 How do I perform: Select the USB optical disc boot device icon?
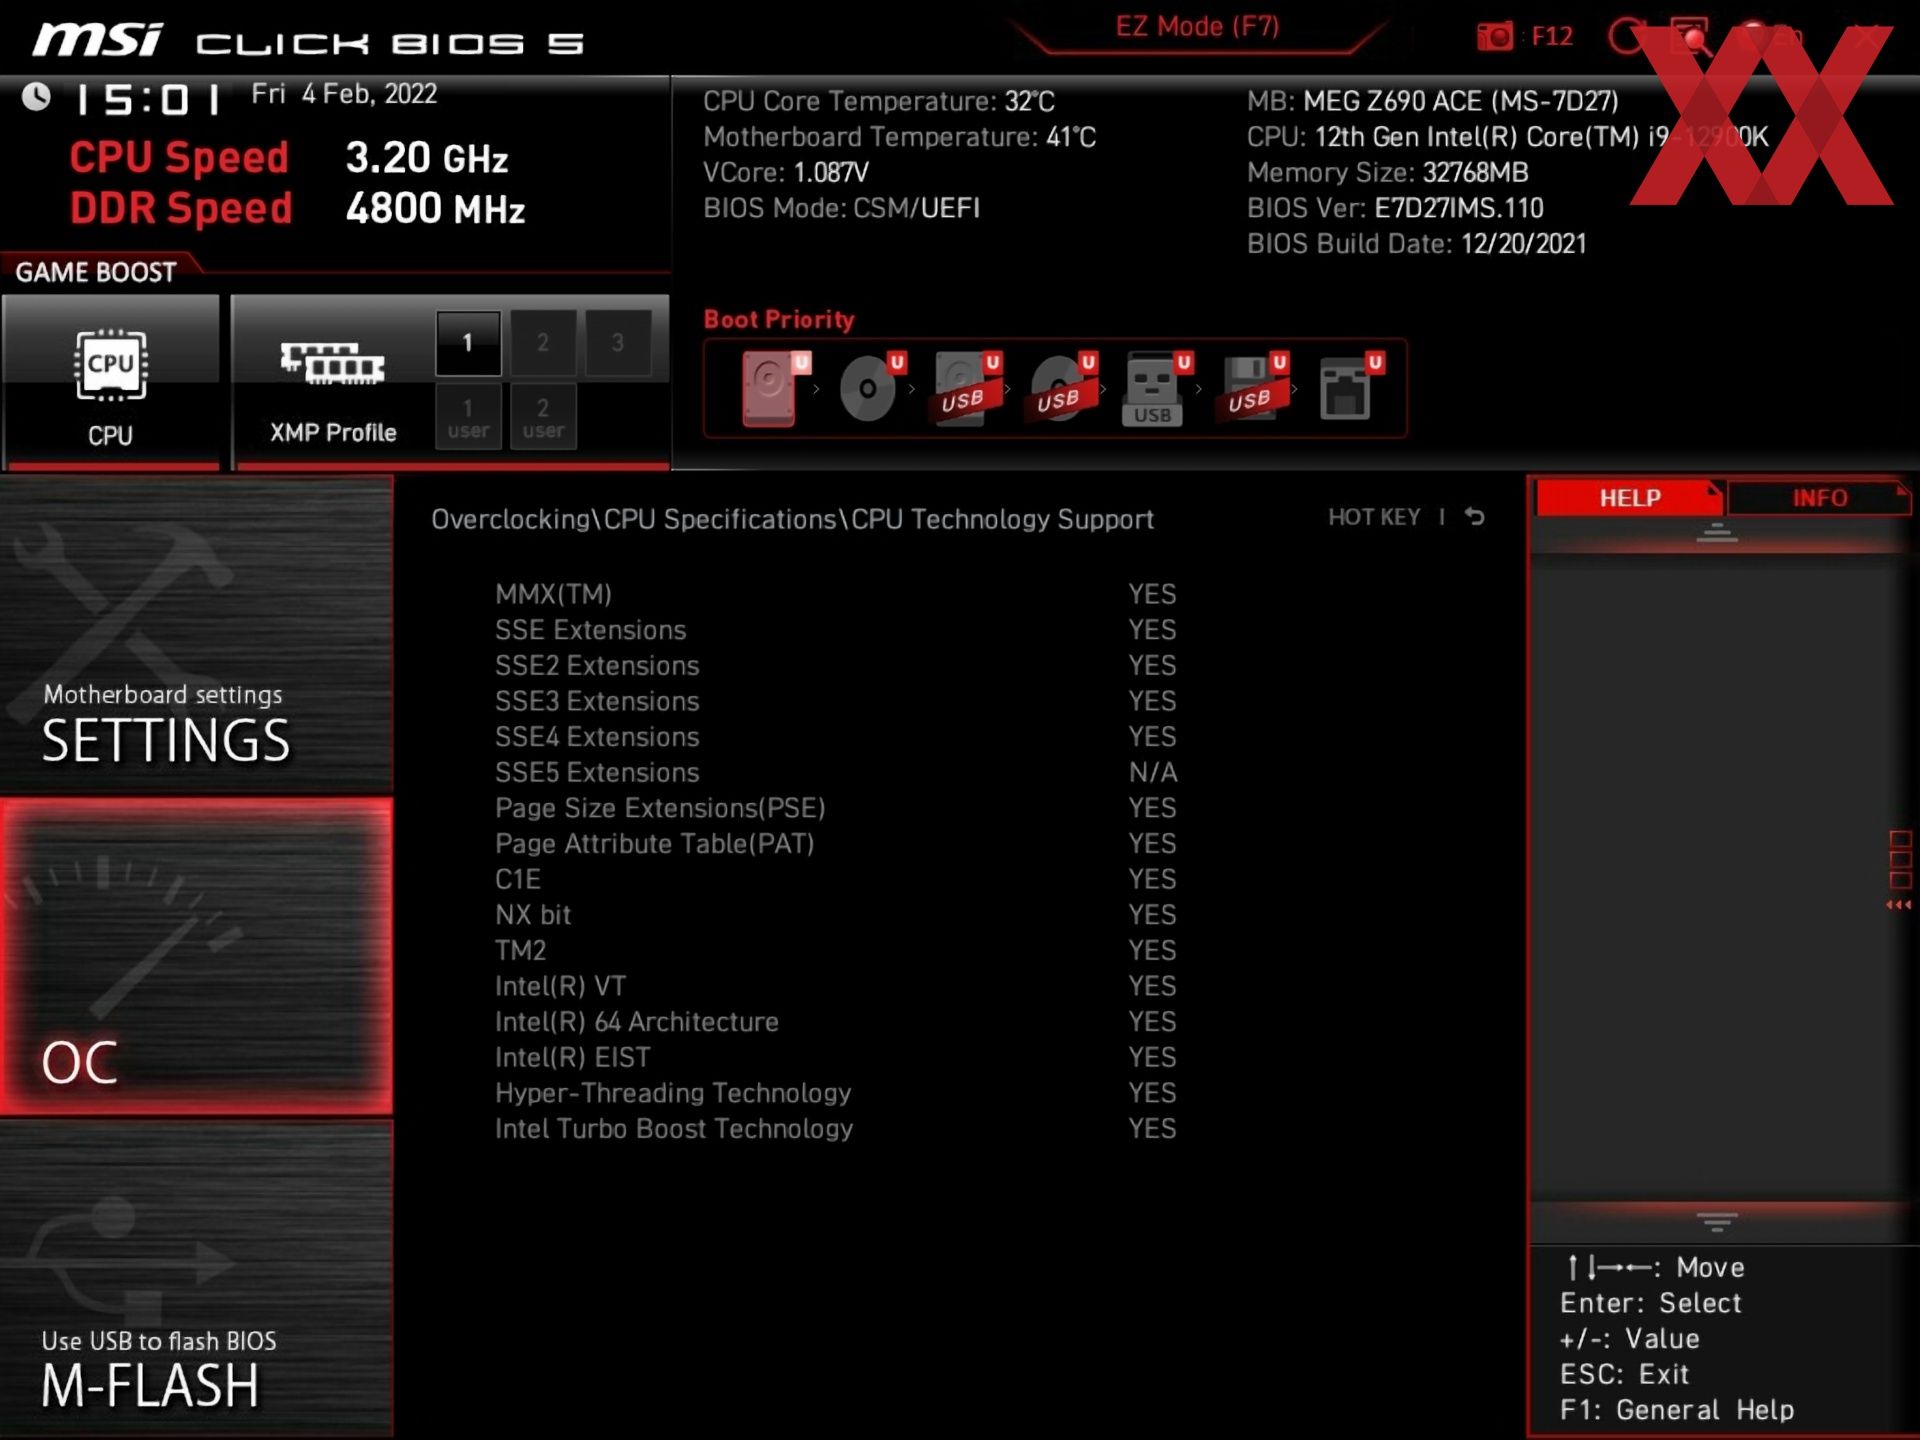click(1062, 388)
